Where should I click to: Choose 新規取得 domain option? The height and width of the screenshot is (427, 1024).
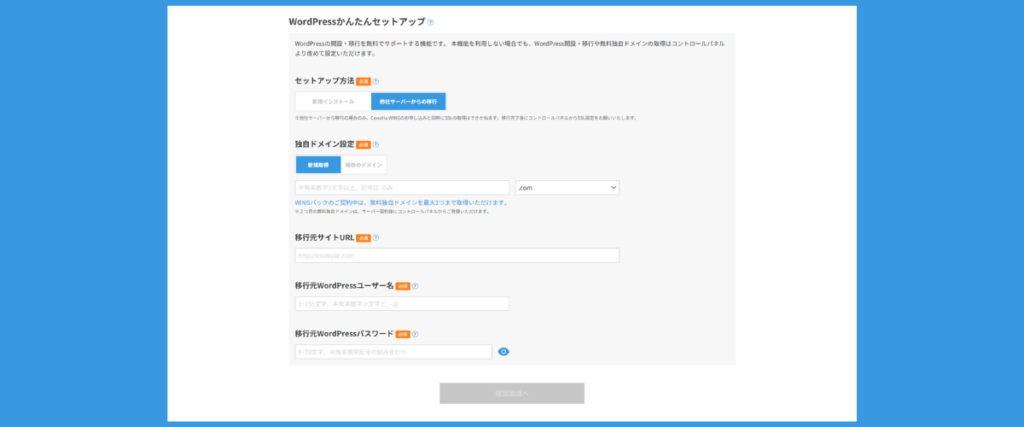(x=318, y=165)
